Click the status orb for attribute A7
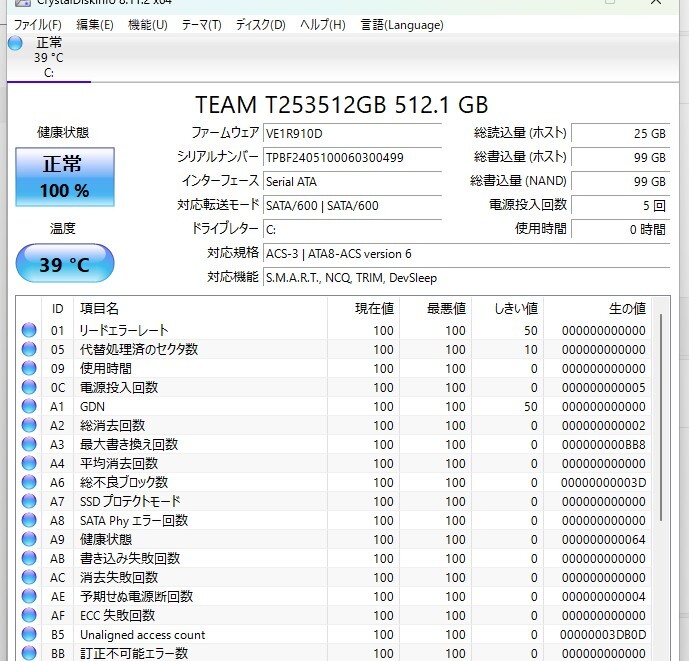The image size is (689, 661). point(29,501)
